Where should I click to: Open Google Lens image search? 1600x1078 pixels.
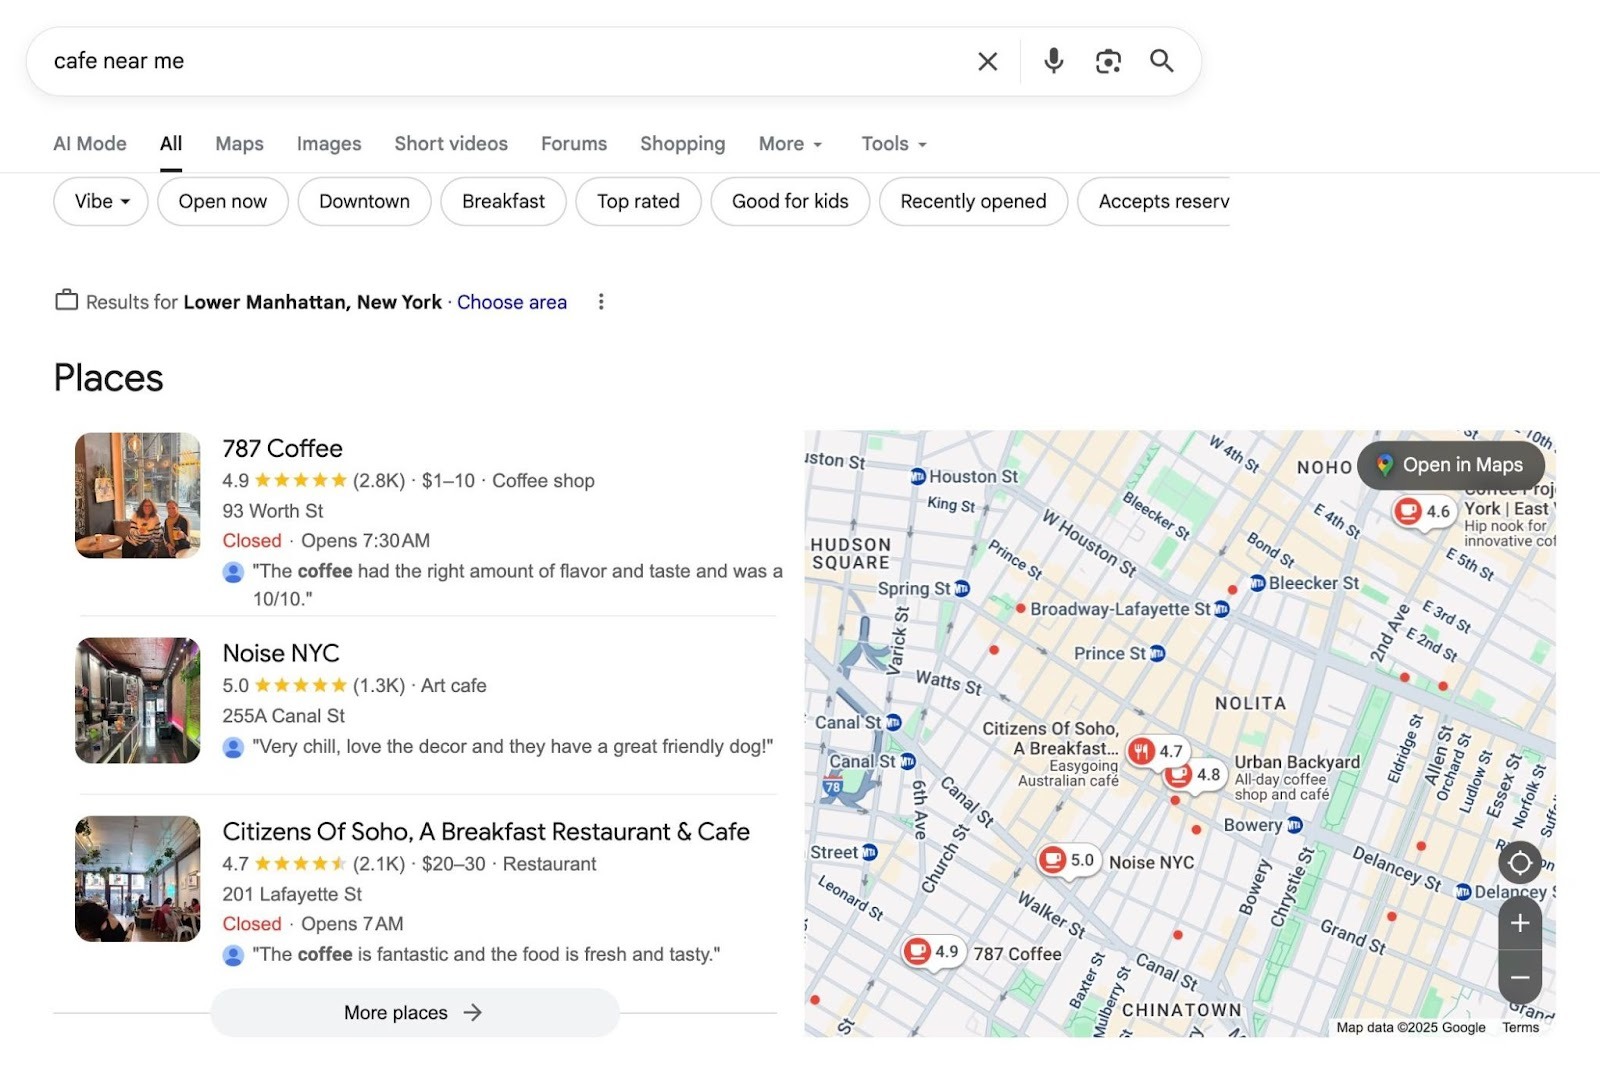tap(1108, 61)
